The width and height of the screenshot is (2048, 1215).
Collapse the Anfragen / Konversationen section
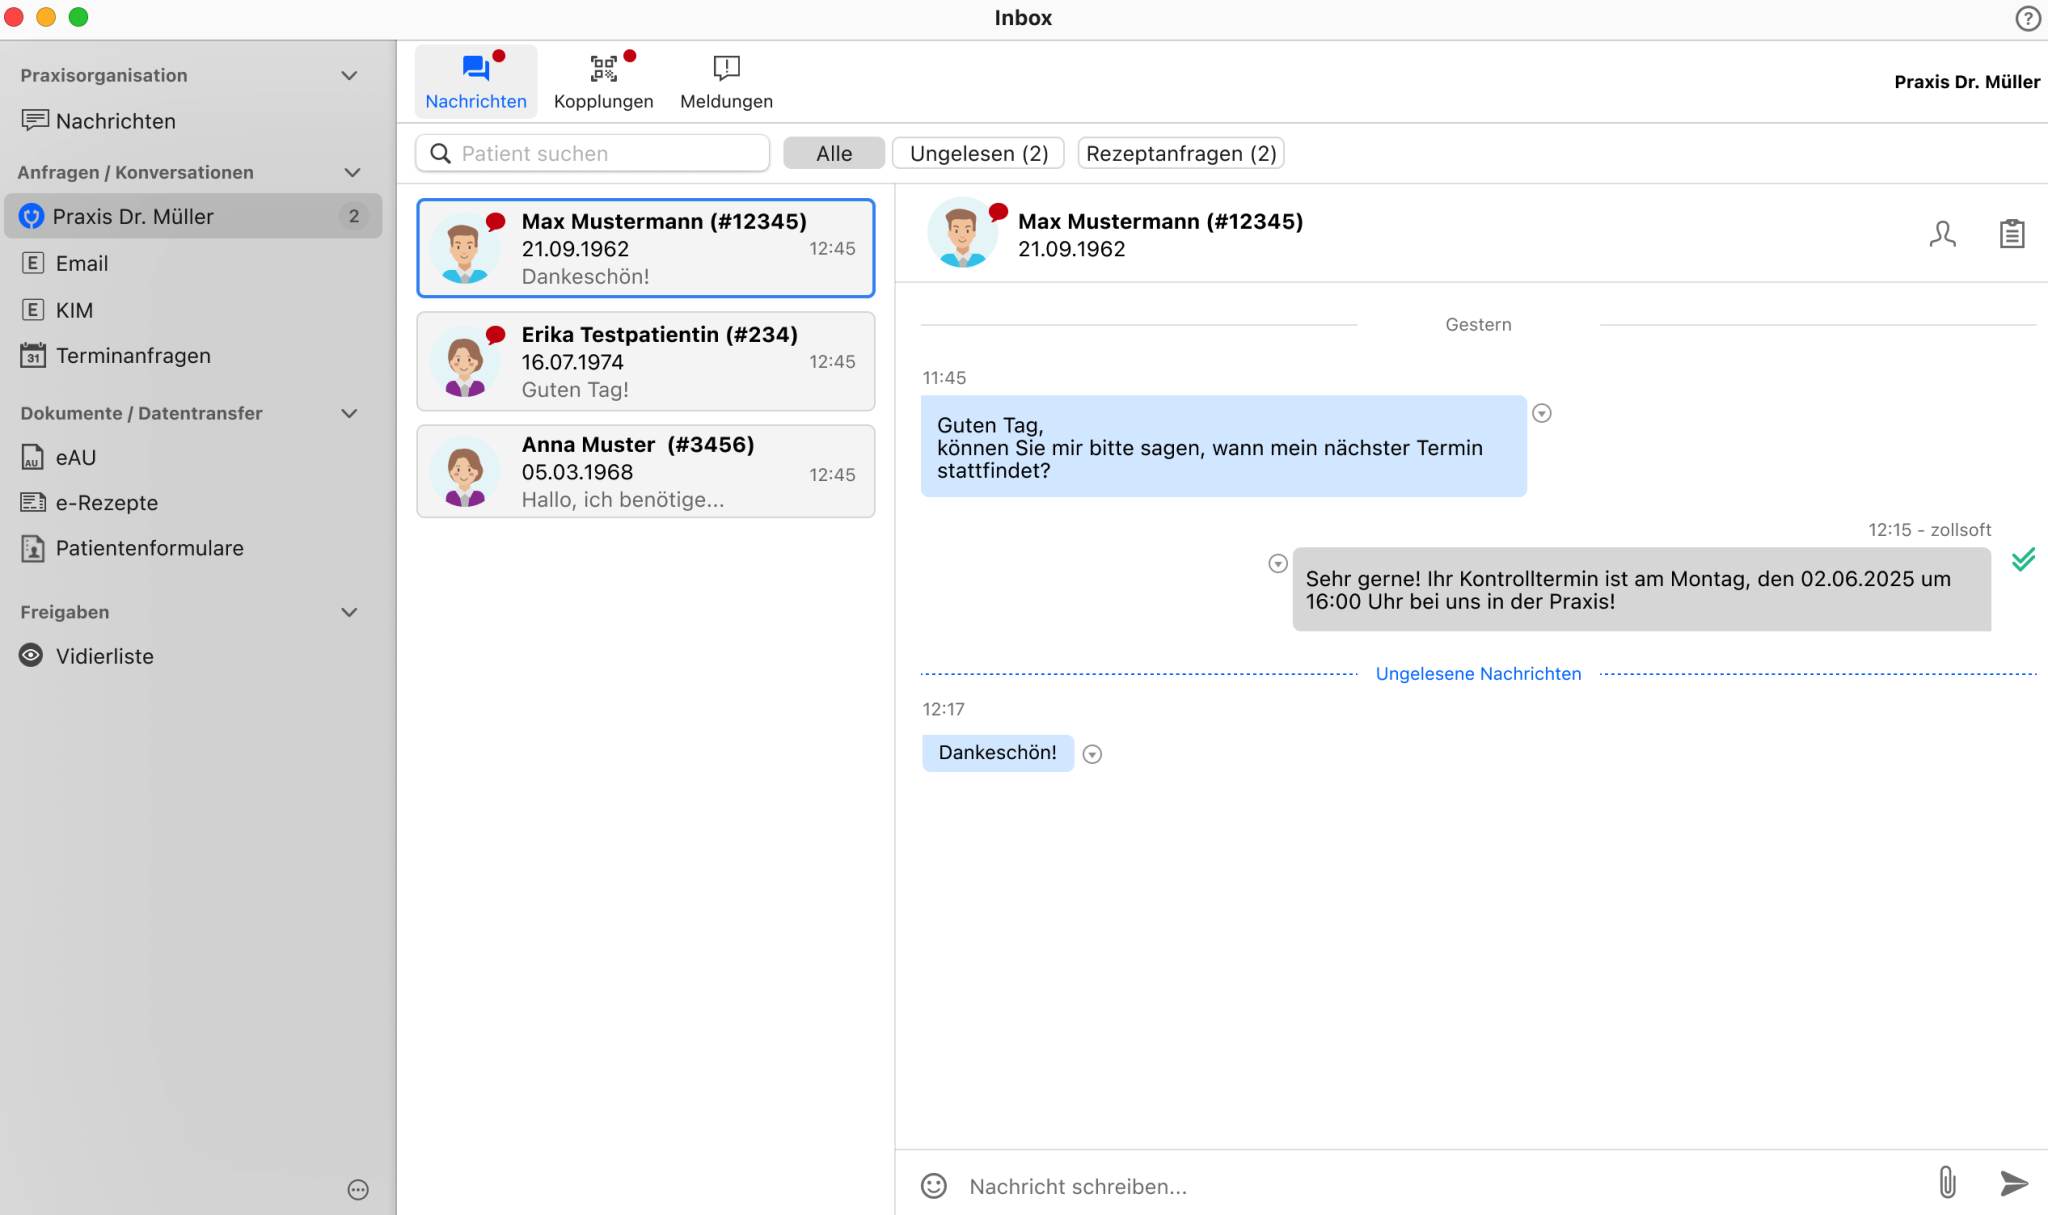point(351,173)
